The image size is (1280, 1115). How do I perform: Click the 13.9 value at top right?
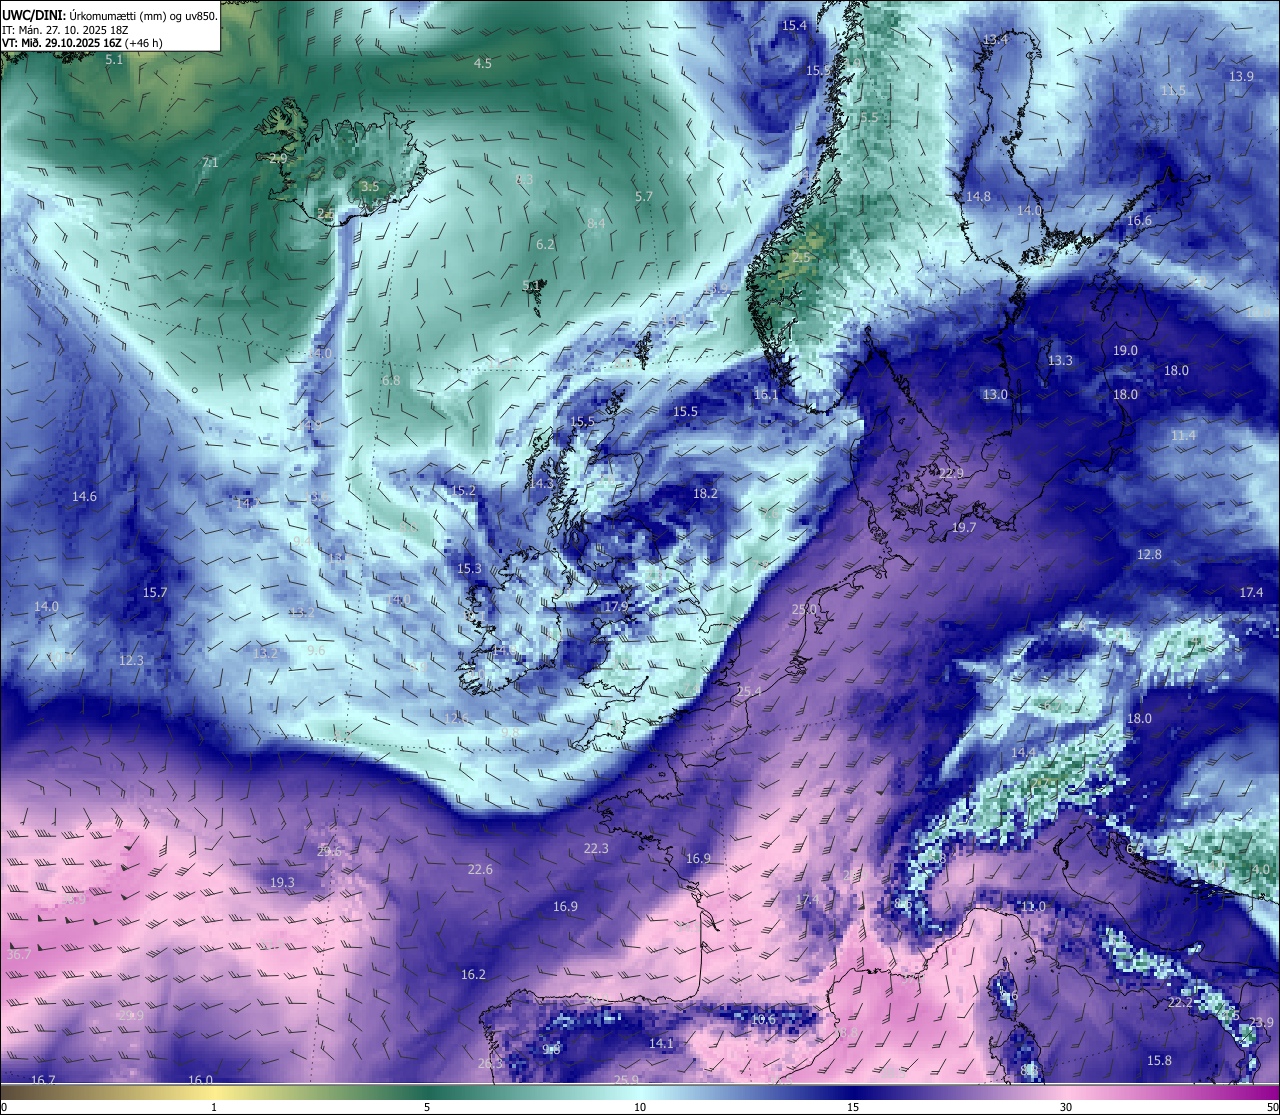pyautogui.click(x=1241, y=76)
